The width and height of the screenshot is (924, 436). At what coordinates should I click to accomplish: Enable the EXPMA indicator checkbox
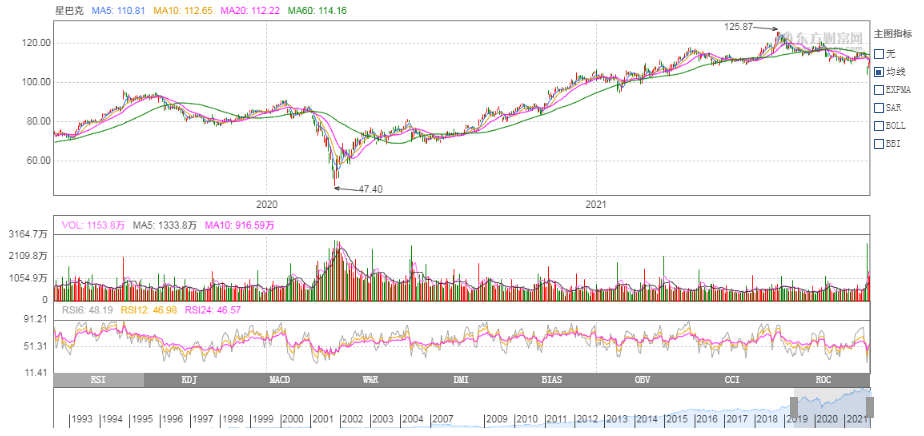tap(879, 90)
